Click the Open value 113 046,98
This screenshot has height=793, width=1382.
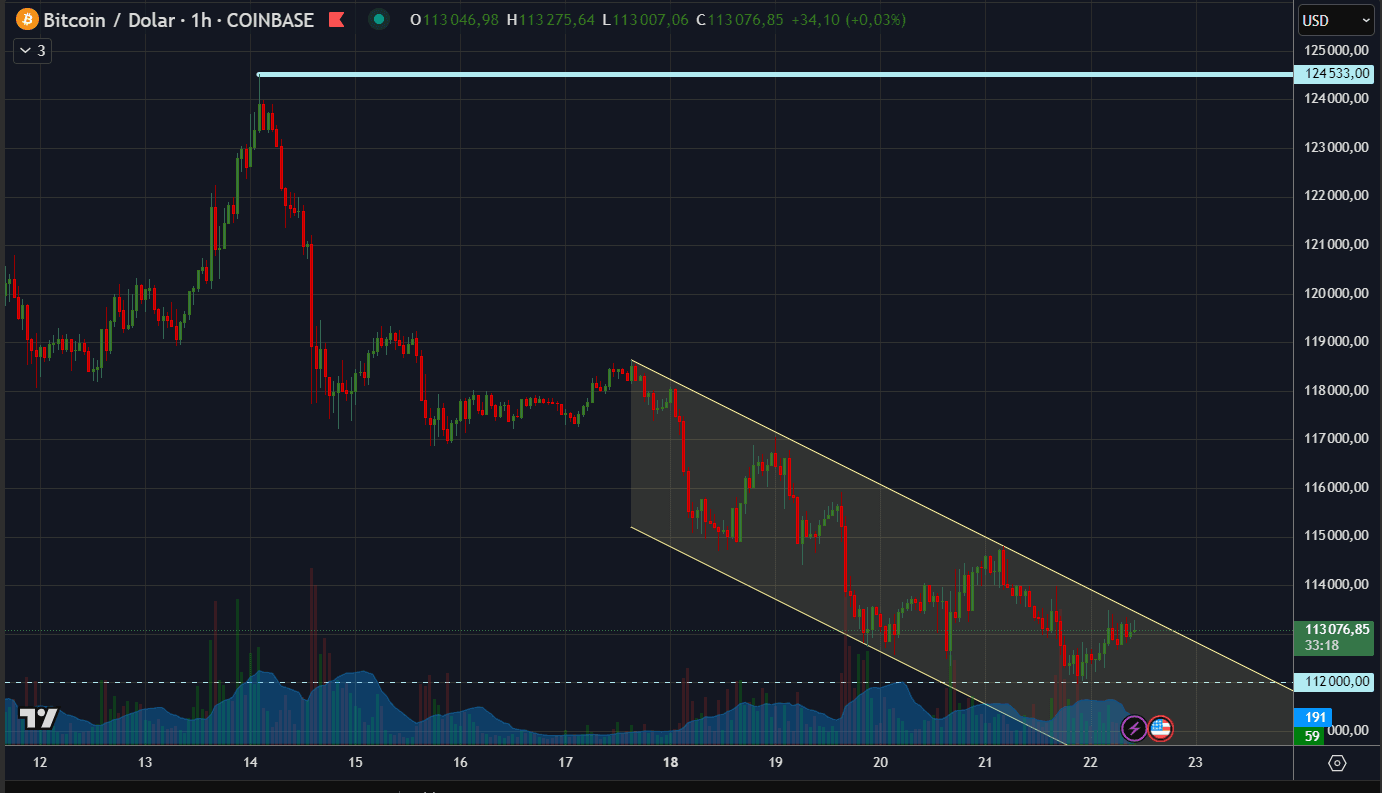point(461,20)
